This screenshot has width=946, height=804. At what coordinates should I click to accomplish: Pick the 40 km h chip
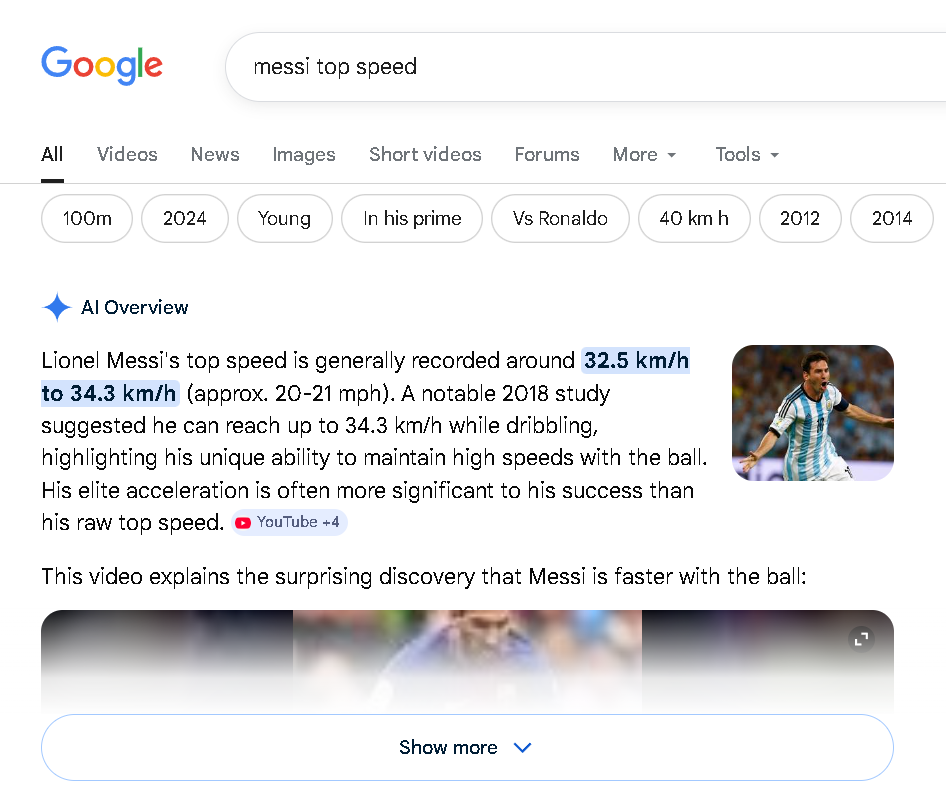tap(694, 218)
